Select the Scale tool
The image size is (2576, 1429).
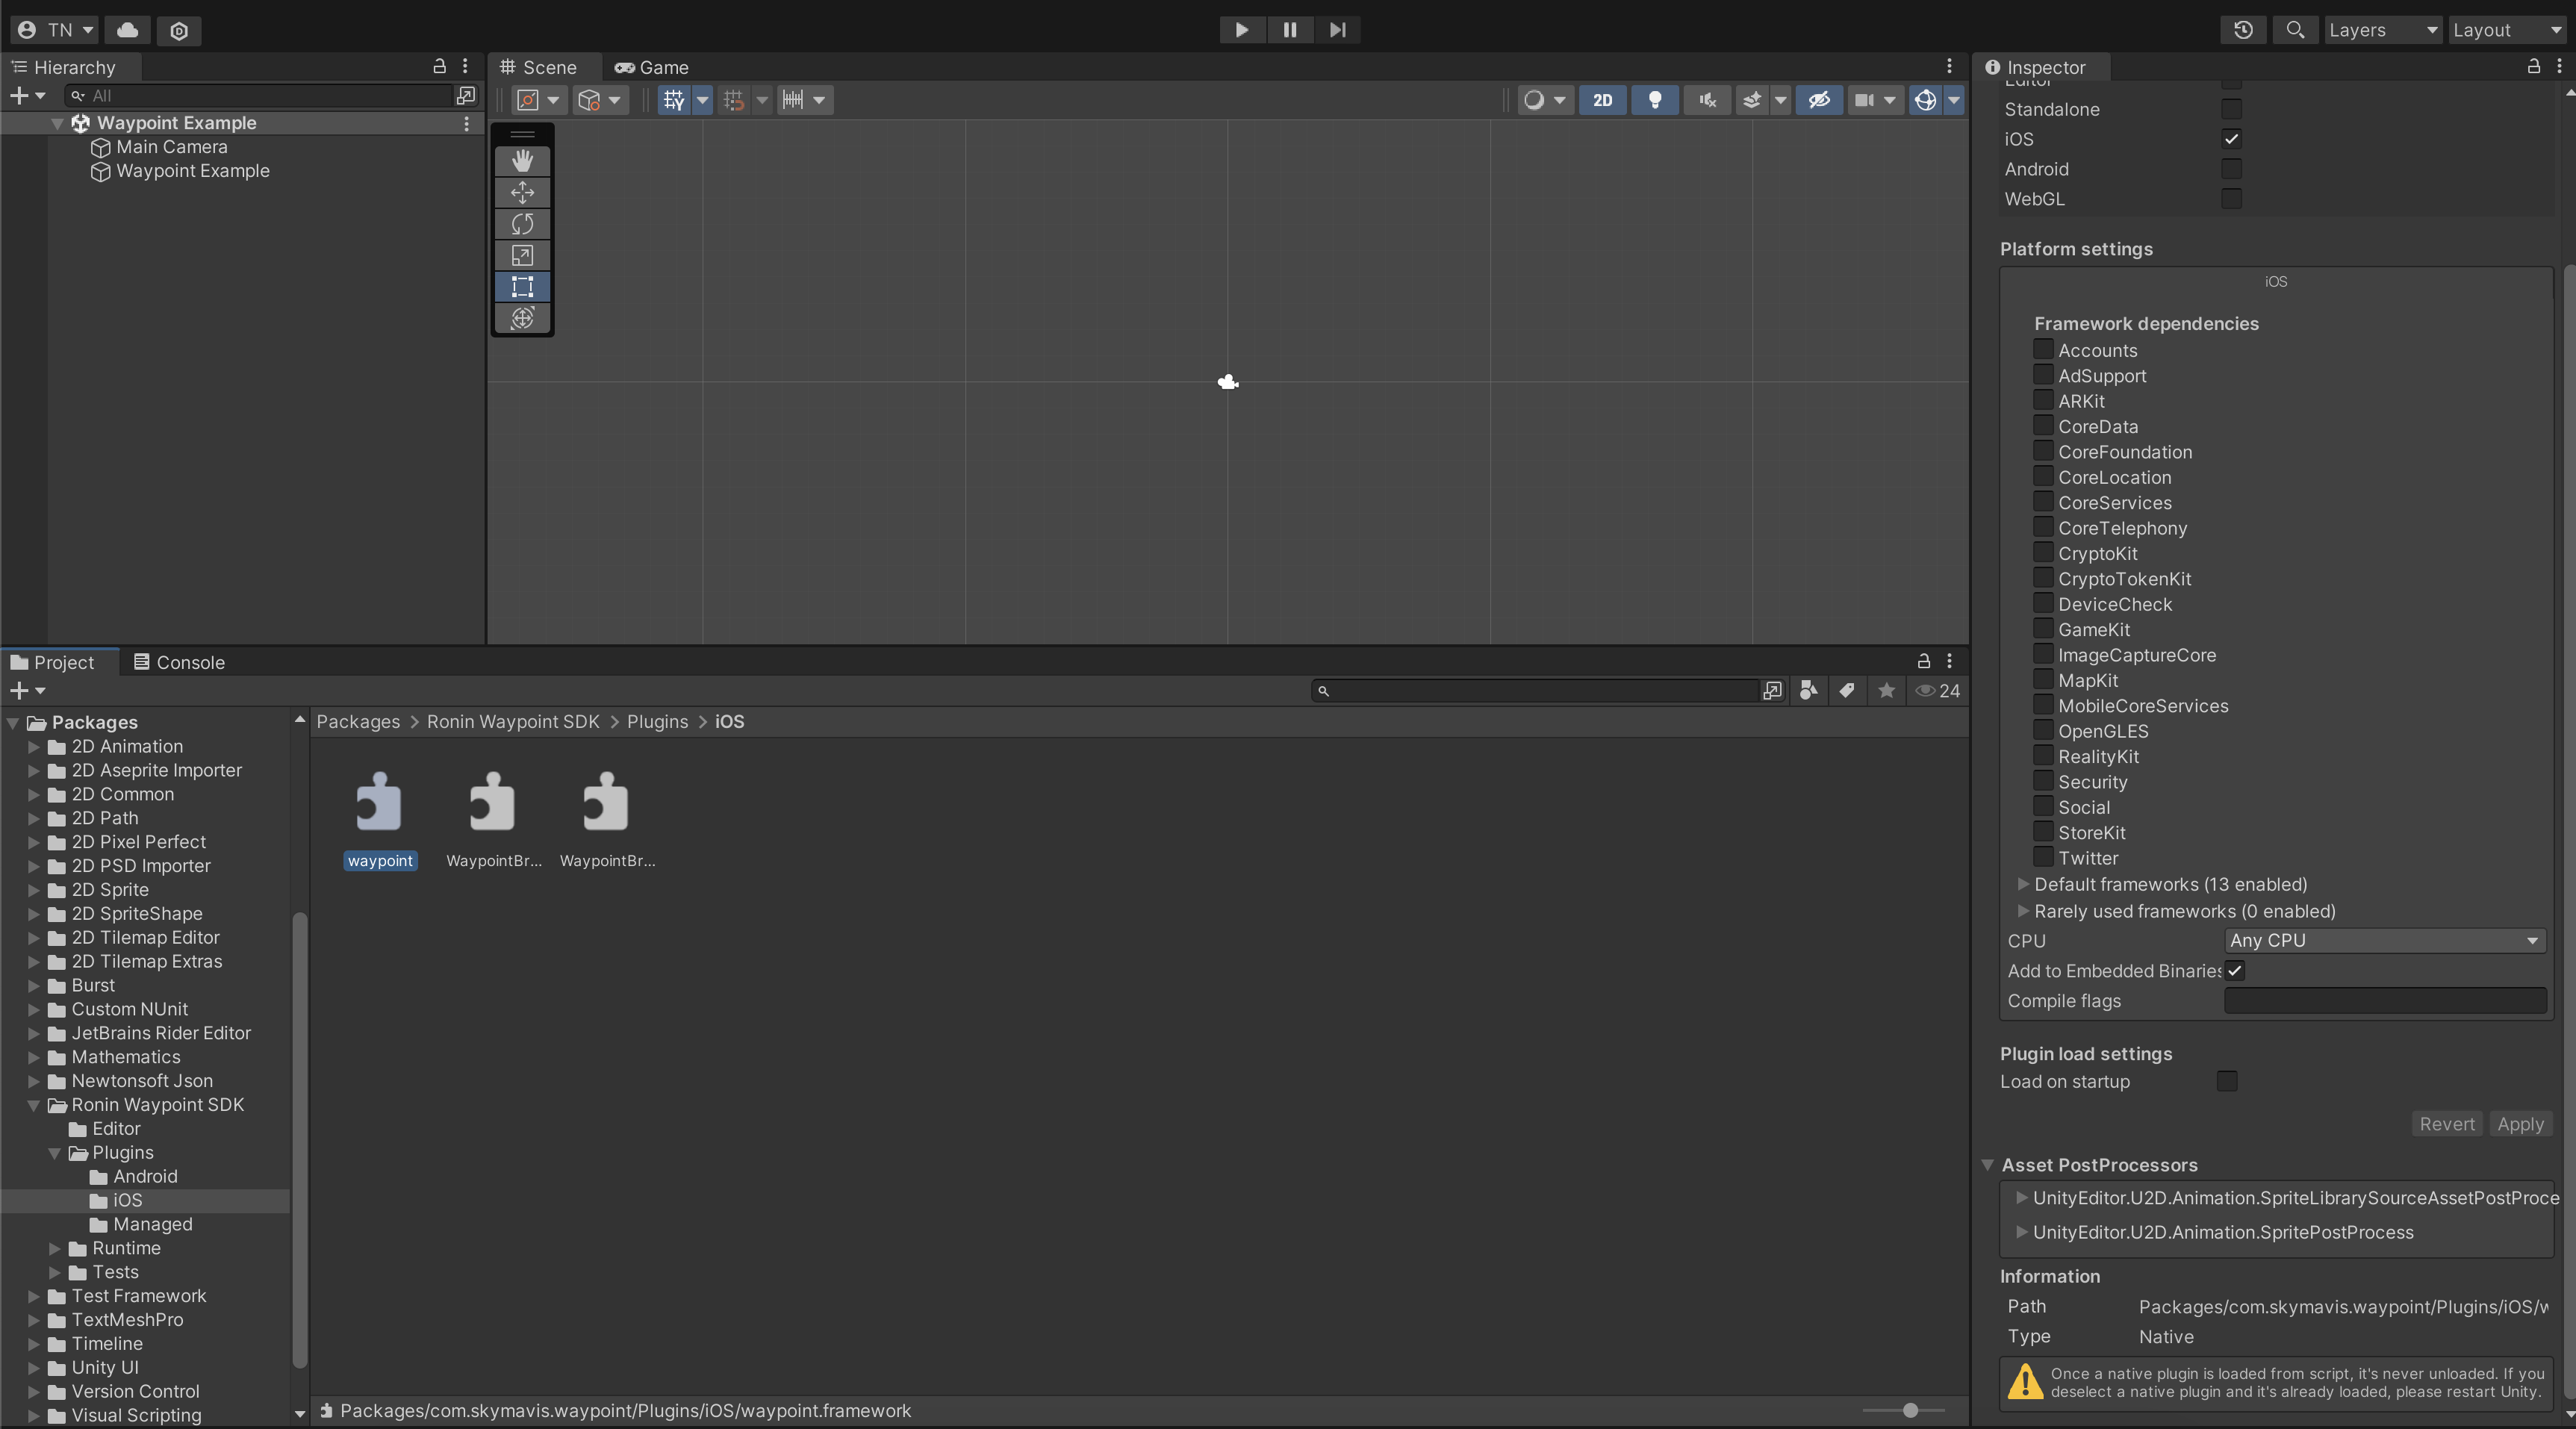(x=522, y=255)
